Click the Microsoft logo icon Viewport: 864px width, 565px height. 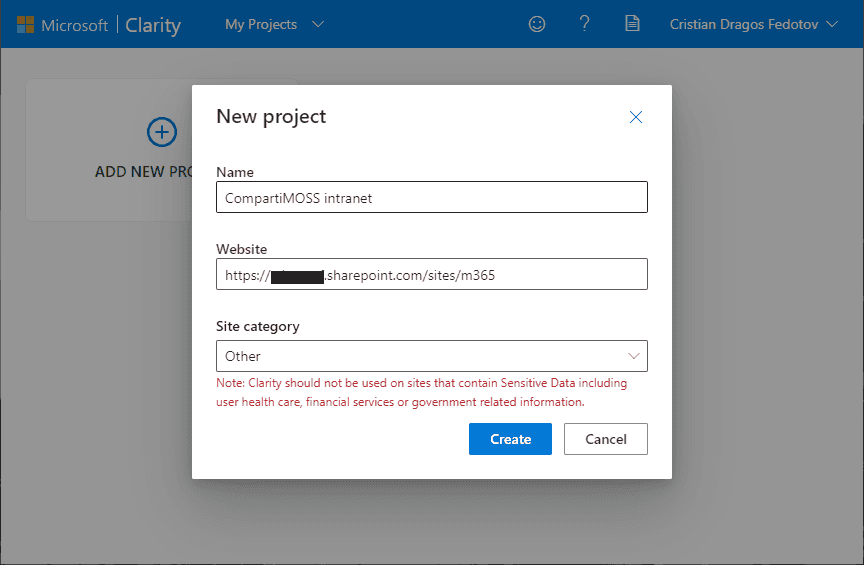click(25, 25)
